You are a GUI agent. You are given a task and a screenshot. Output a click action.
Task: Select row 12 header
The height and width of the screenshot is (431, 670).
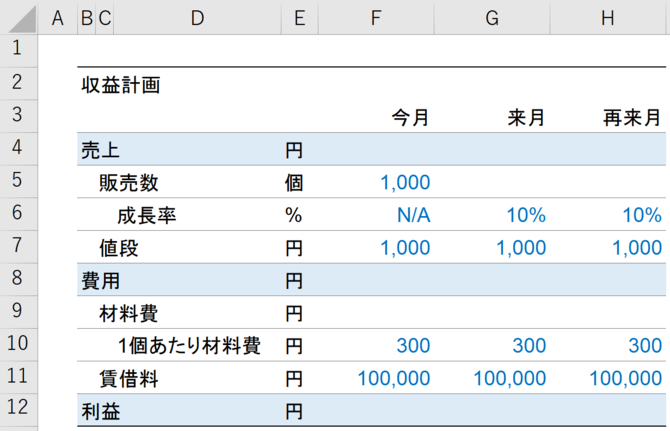pyautogui.click(x=17, y=407)
